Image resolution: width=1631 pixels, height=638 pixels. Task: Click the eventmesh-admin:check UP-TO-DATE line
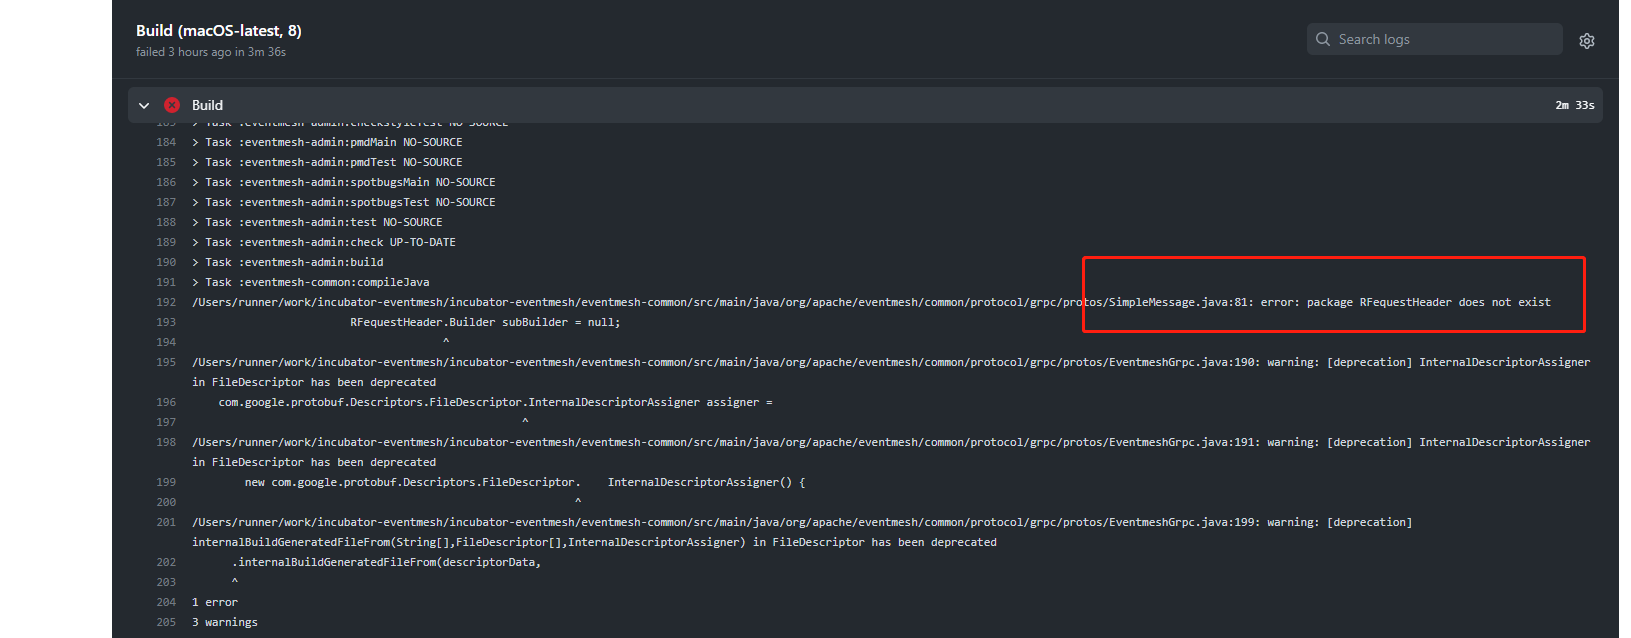324,242
